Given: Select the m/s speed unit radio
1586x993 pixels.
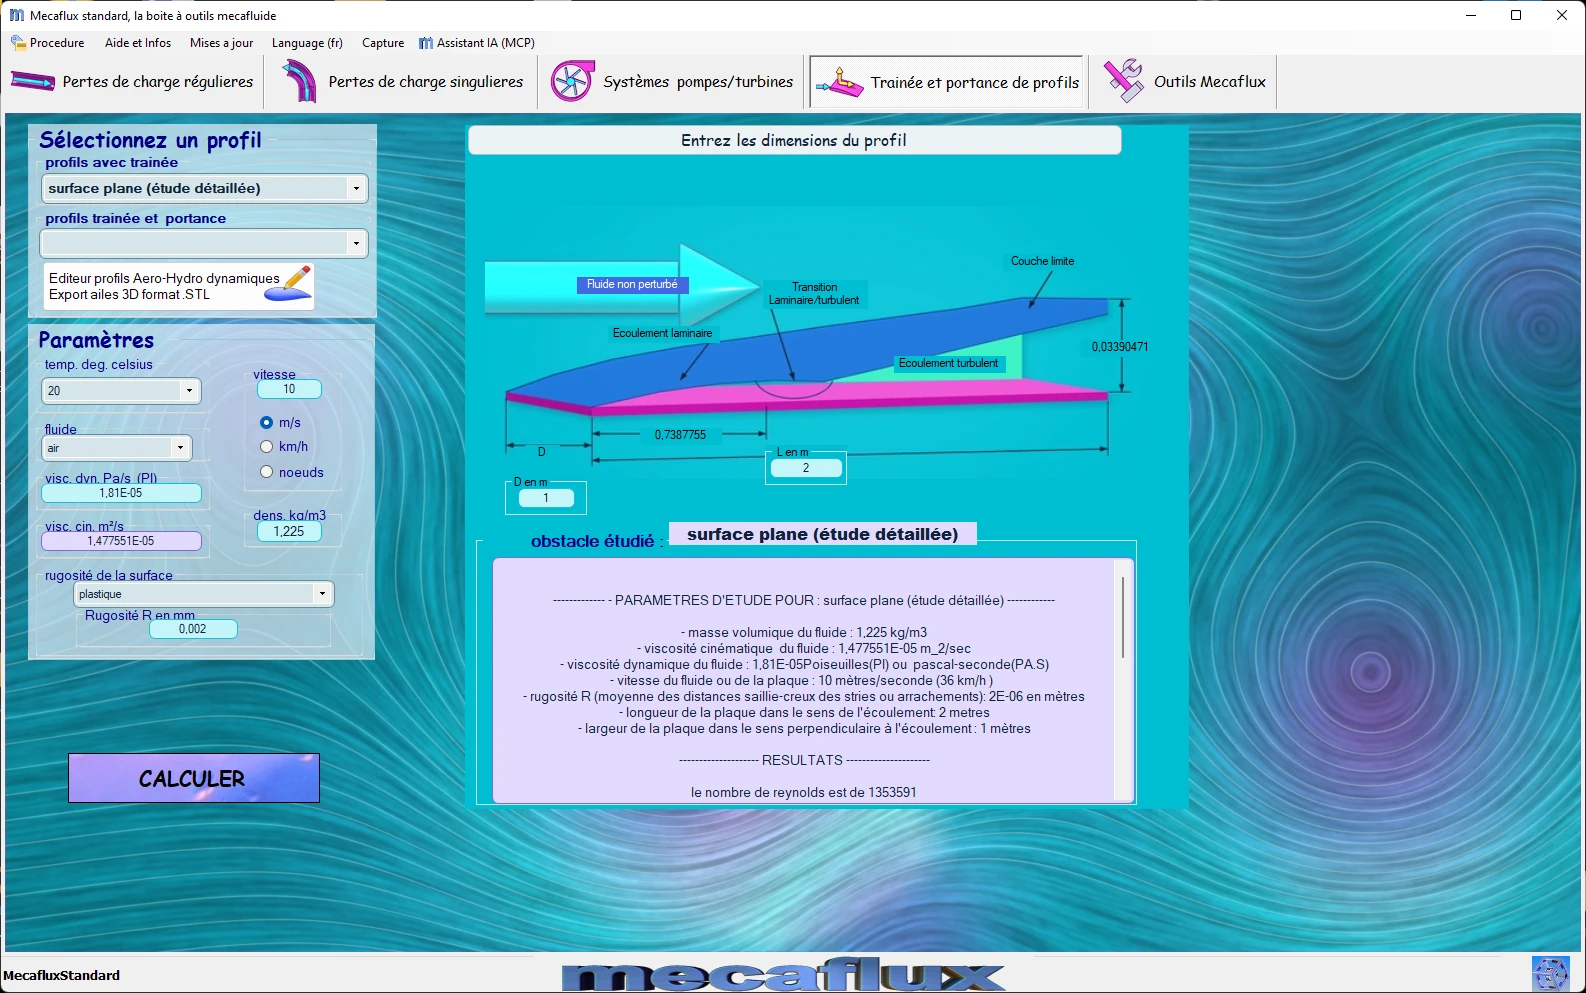Looking at the screenshot, I should [x=266, y=423].
